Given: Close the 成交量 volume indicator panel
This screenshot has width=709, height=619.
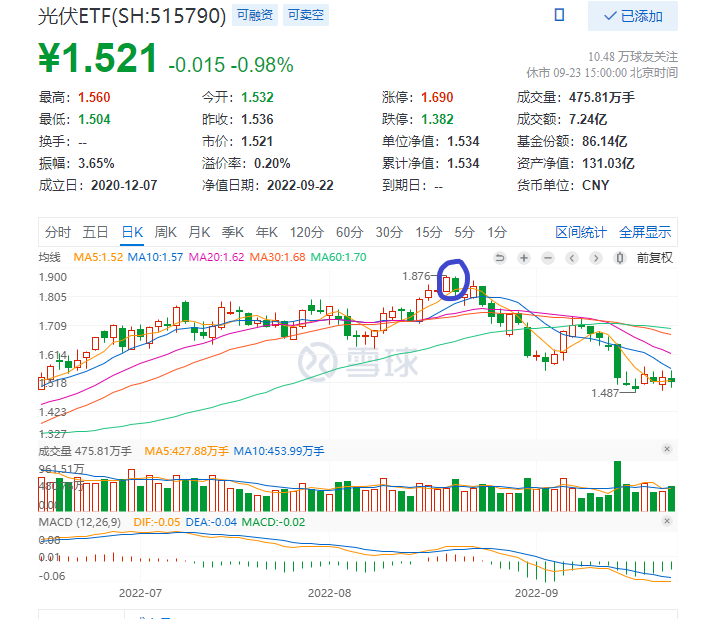Looking at the screenshot, I should click(666, 449).
